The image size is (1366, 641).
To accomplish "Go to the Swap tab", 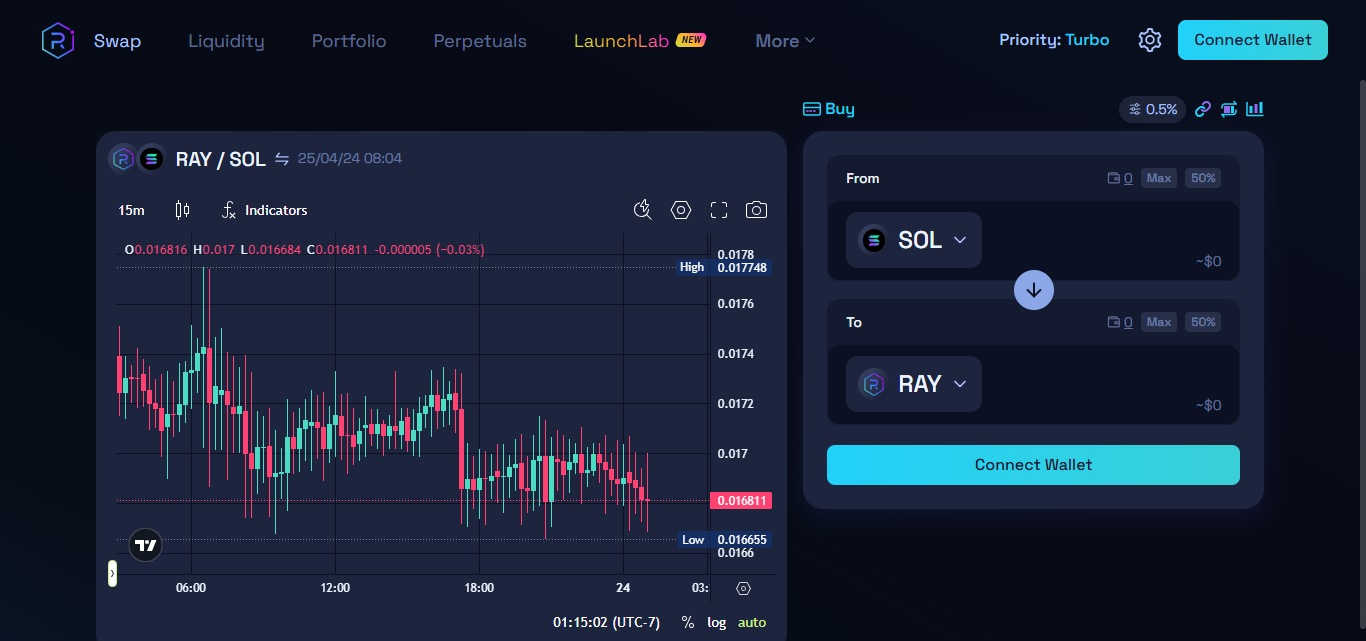I will pos(118,41).
